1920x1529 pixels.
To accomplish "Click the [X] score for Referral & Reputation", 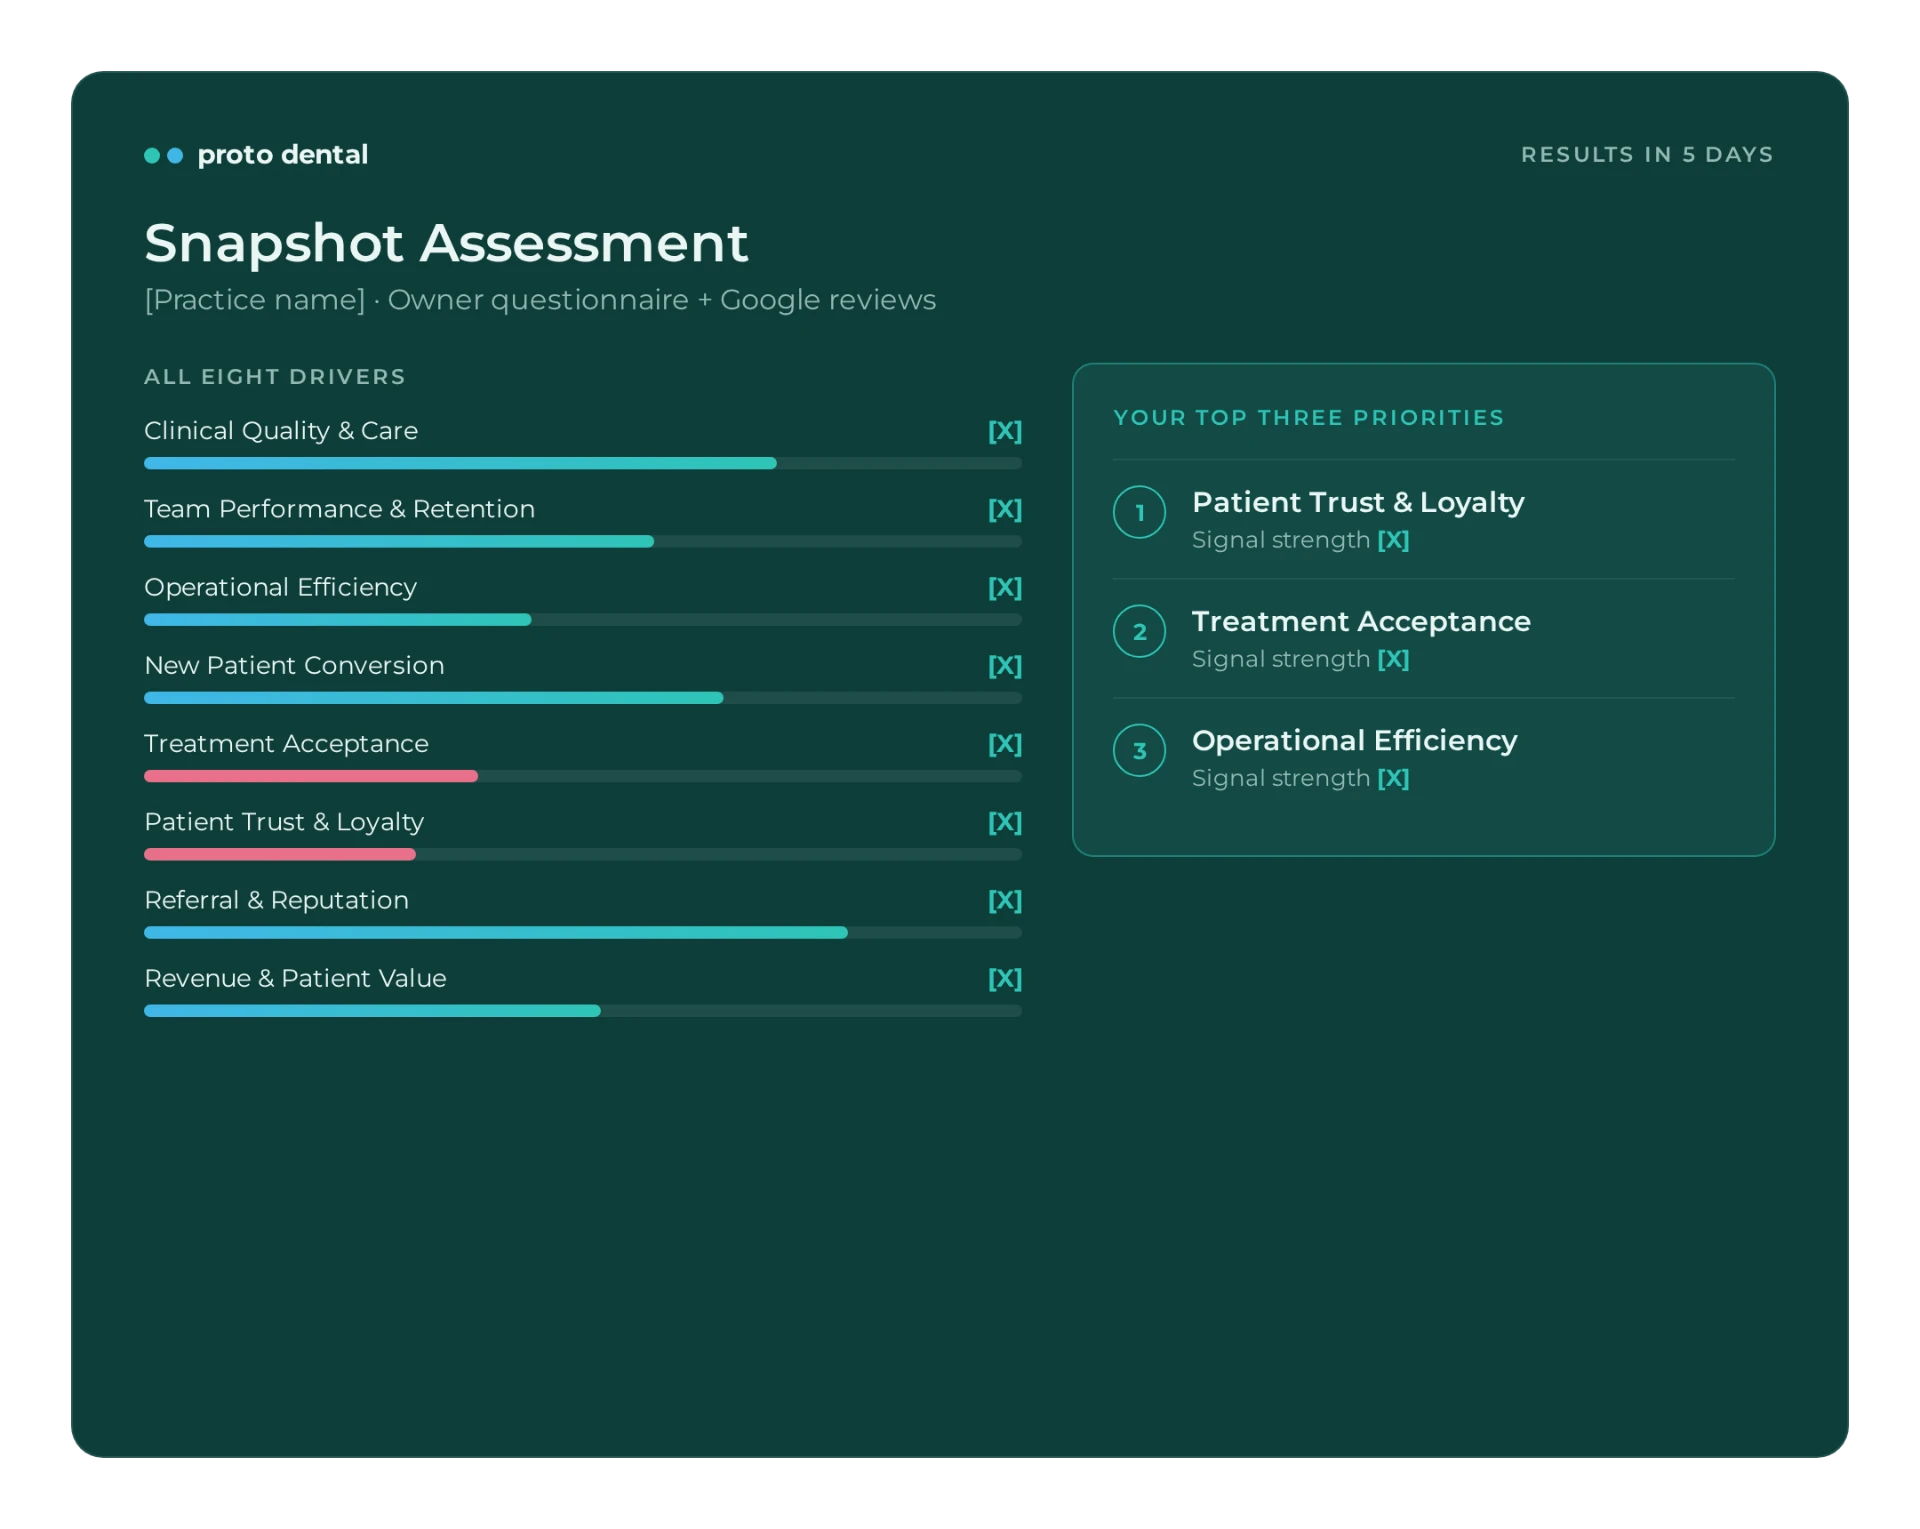I will [x=1005, y=901].
